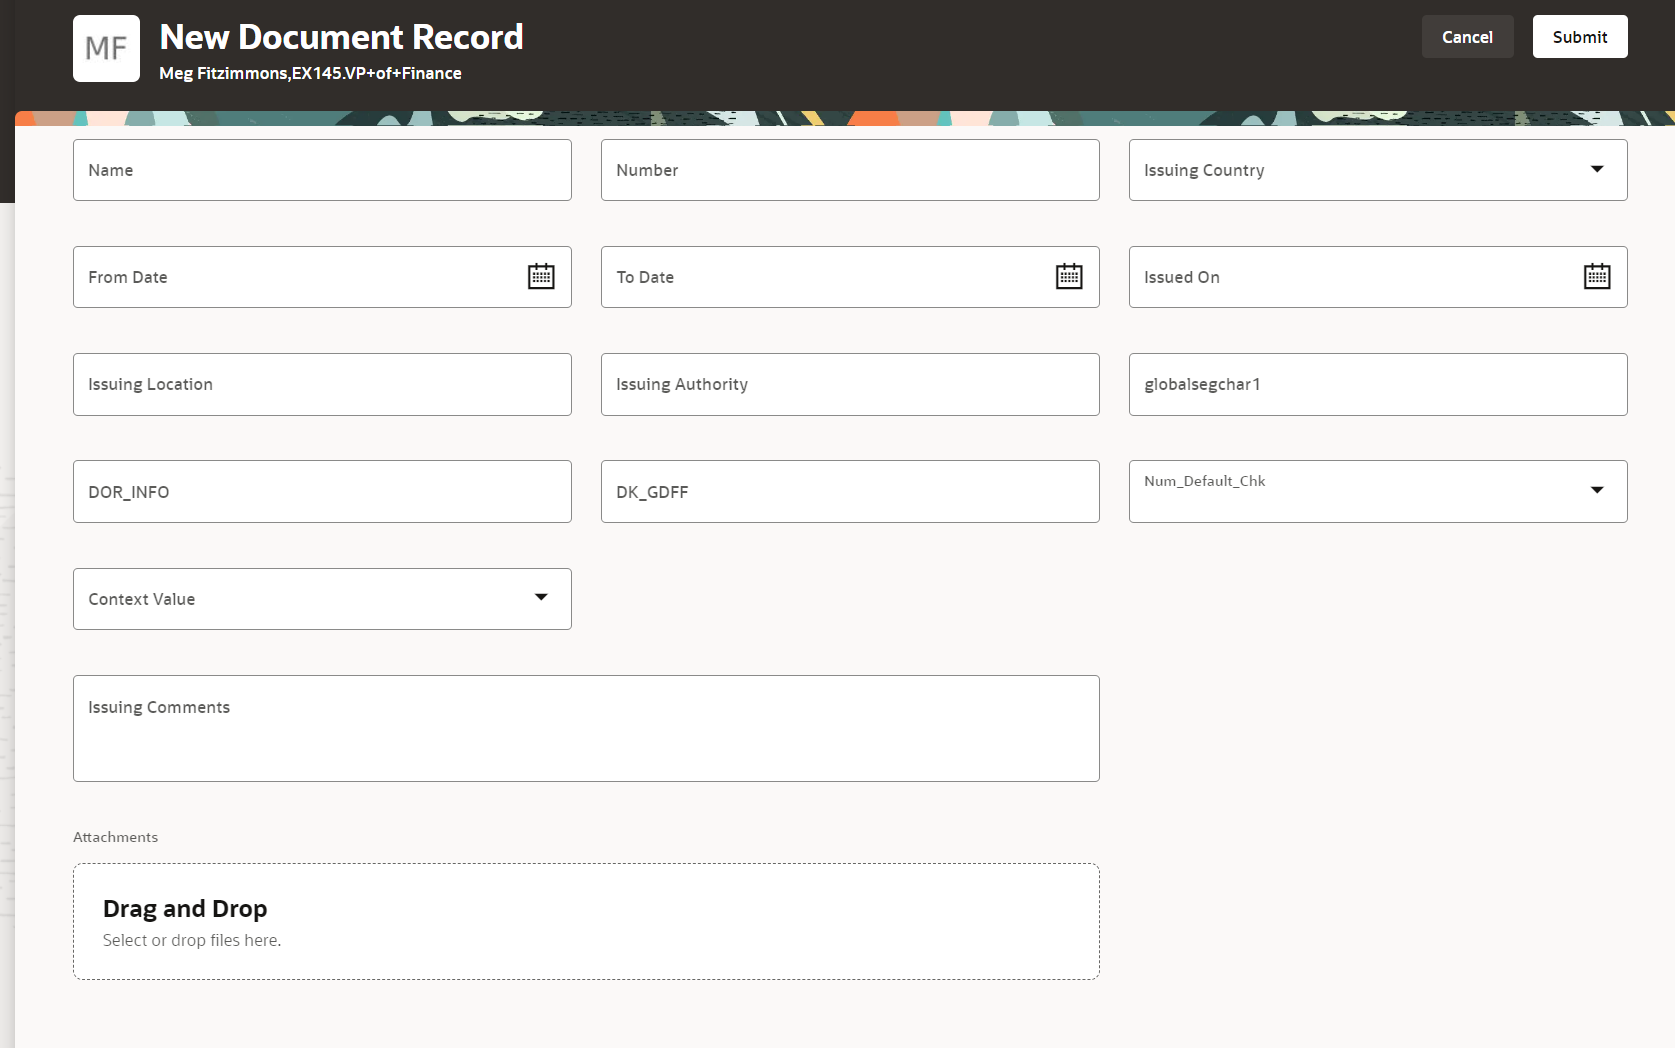Focus the globalsegchar1 field

(1378, 384)
